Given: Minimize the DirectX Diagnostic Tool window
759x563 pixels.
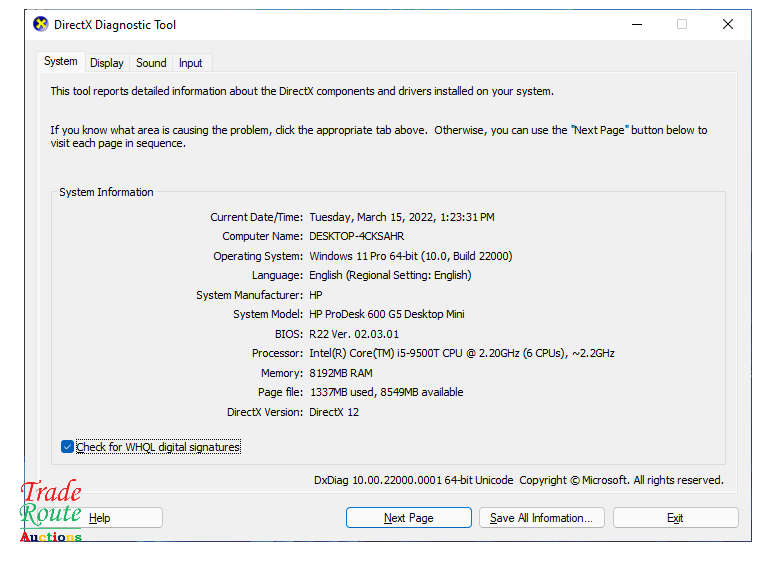Looking at the screenshot, I should click(636, 24).
